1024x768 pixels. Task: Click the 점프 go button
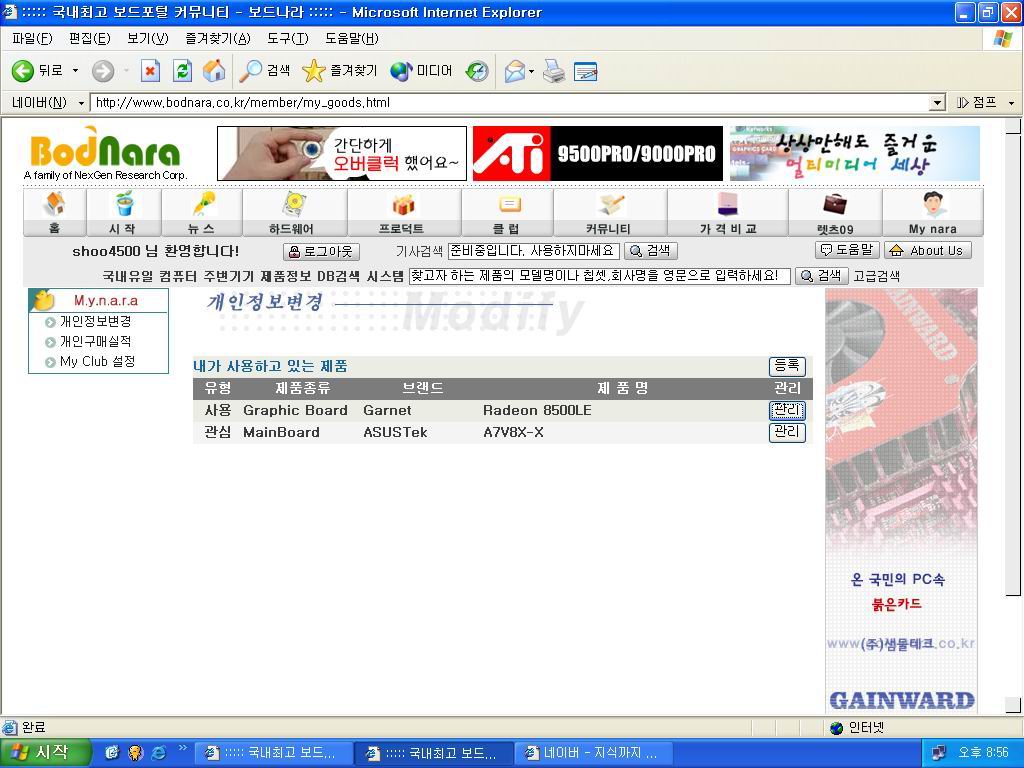[976, 103]
